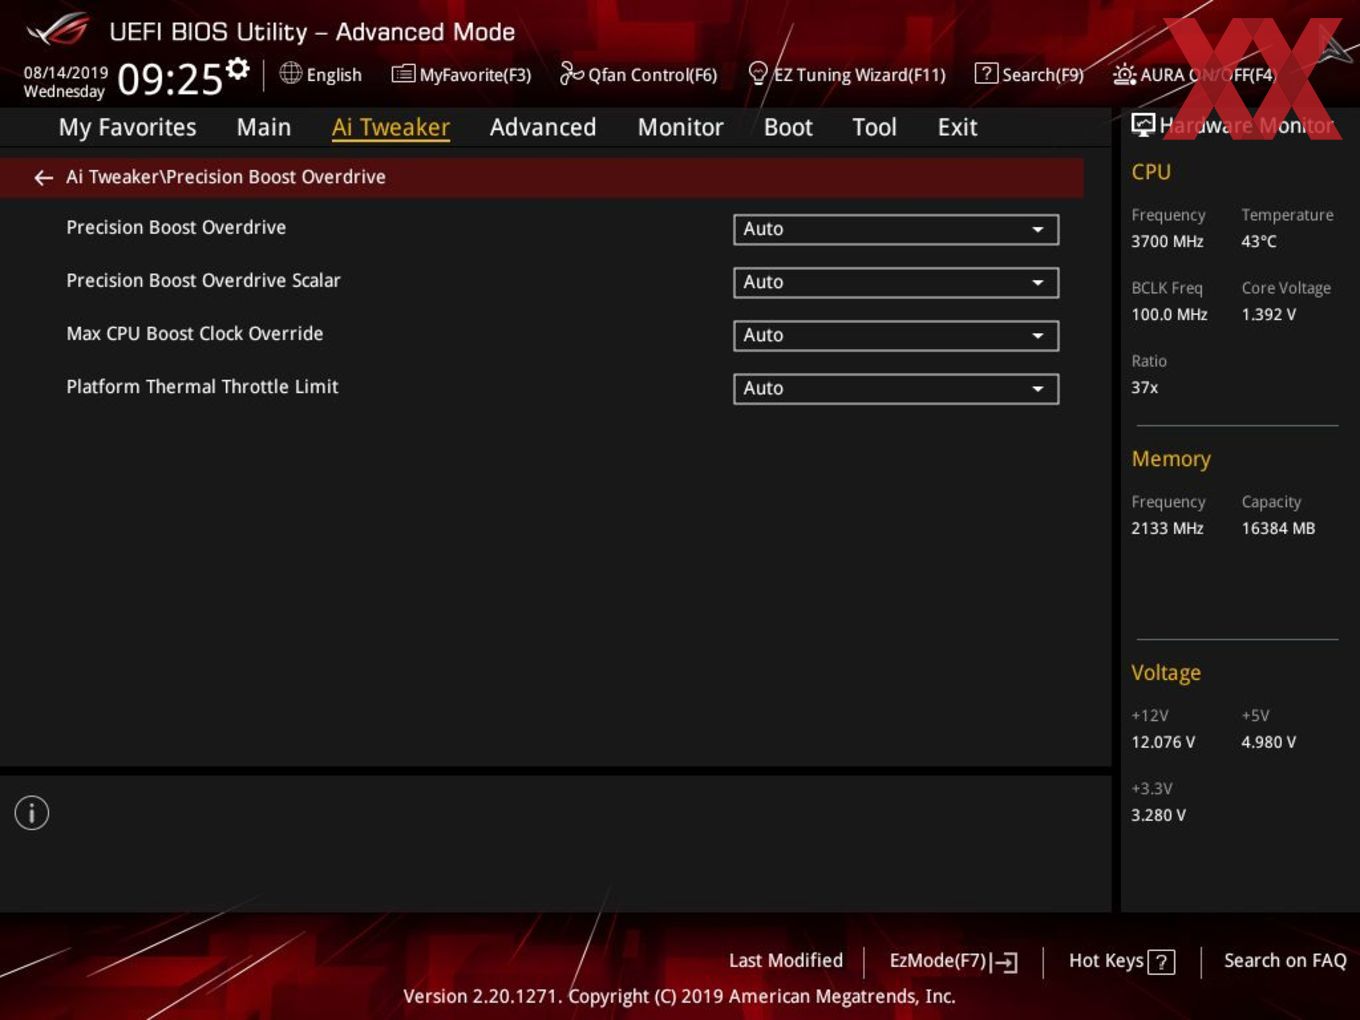Click Core Voltage value 1.392 V
The width and height of the screenshot is (1360, 1020).
tap(1268, 314)
